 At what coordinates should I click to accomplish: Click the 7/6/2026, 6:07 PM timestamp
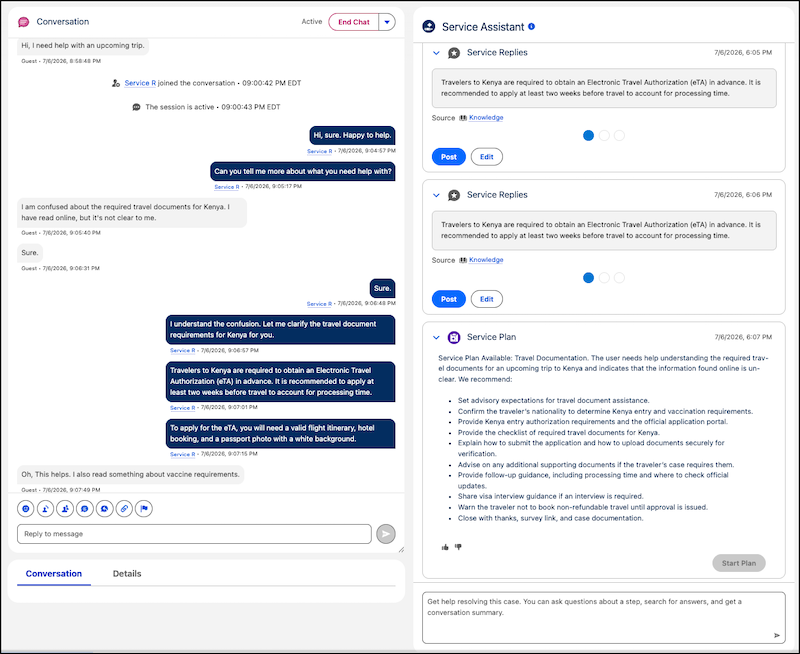coord(743,337)
